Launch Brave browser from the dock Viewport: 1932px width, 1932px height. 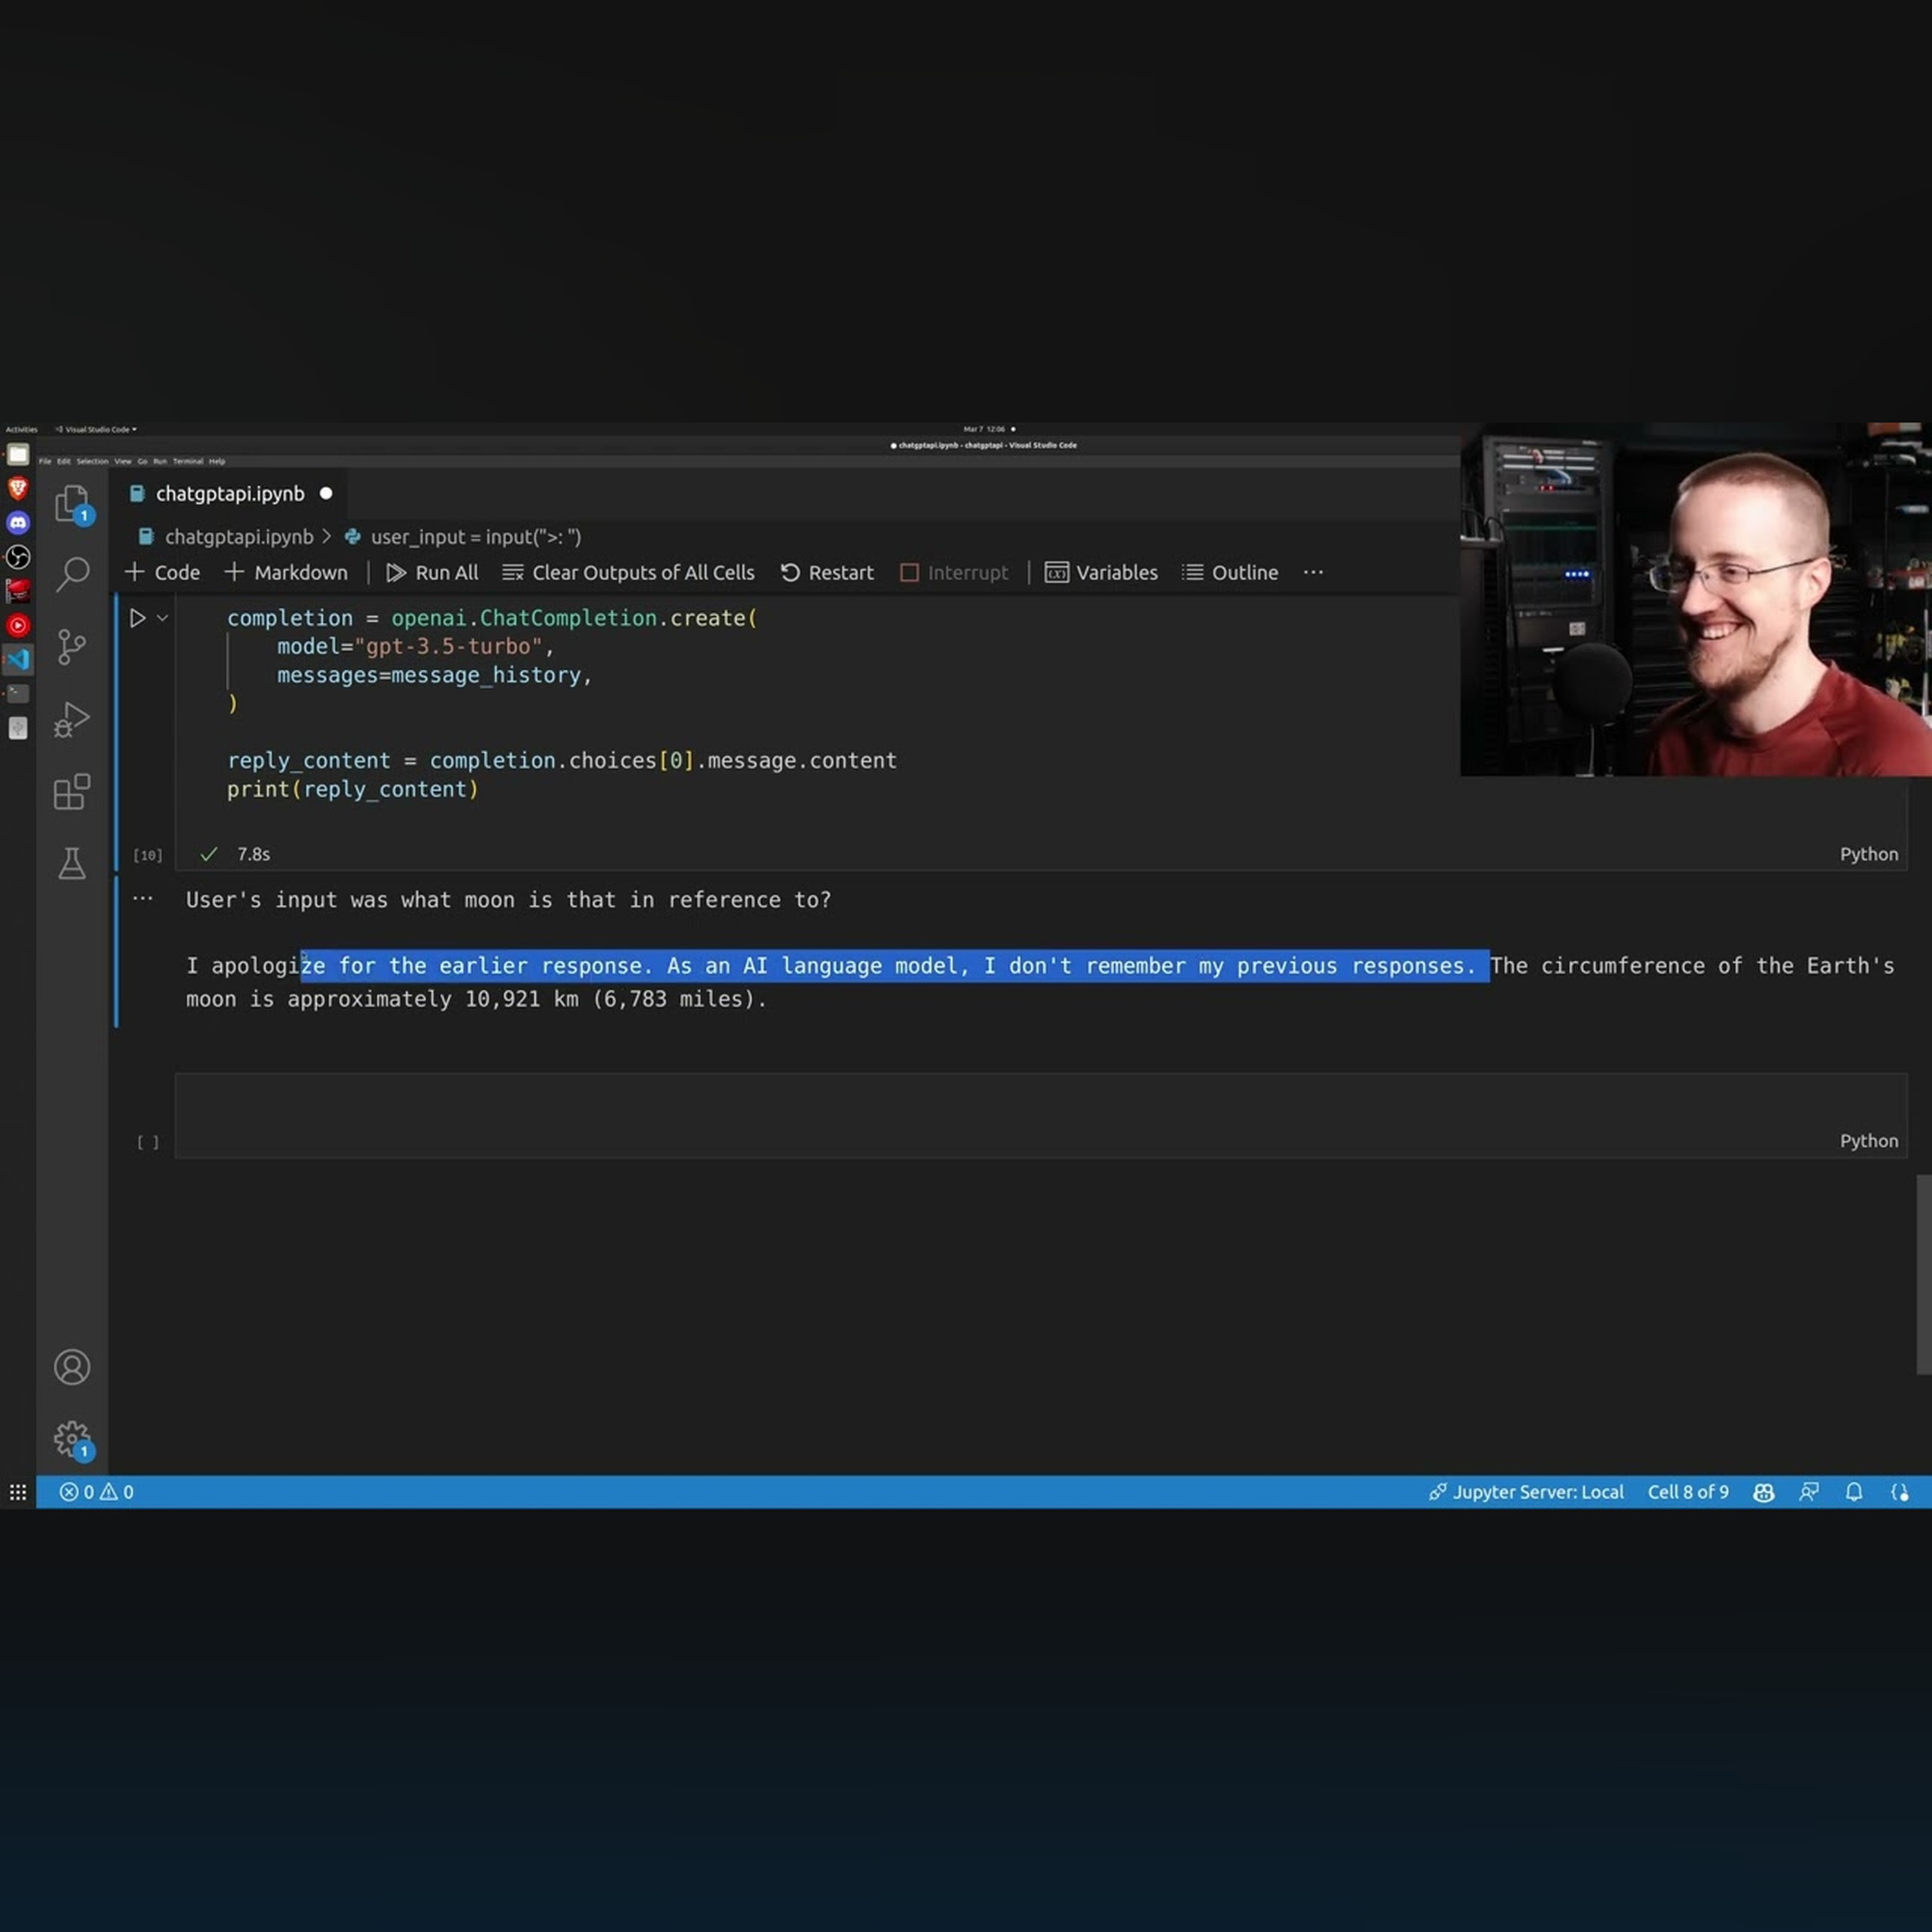pyautogui.click(x=18, y=488)
